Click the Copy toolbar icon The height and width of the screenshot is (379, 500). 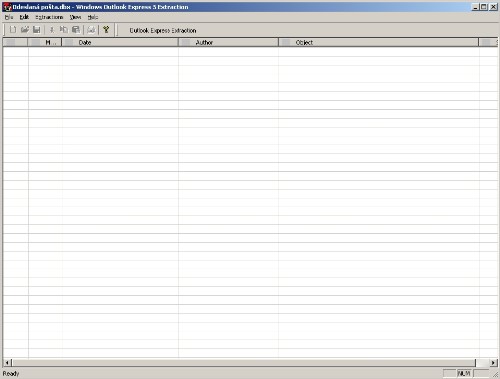64,30
